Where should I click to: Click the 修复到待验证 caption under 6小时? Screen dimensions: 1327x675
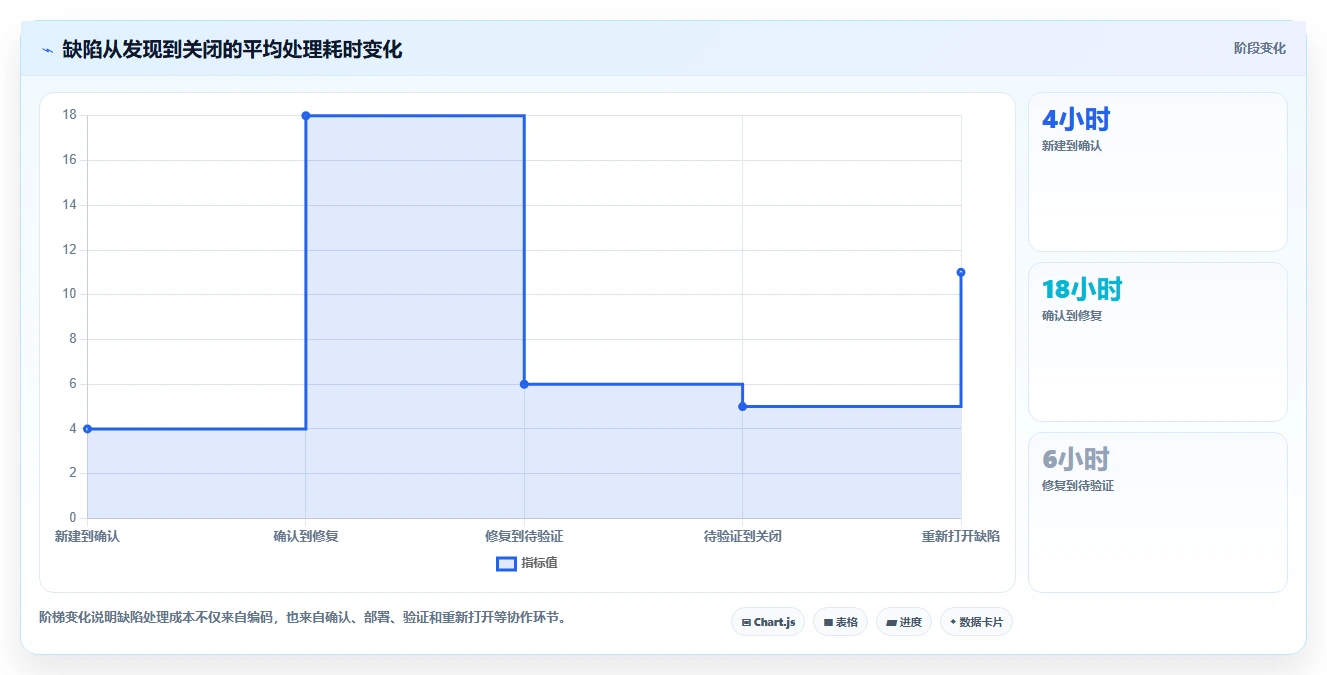click(x=1078, y=486)
